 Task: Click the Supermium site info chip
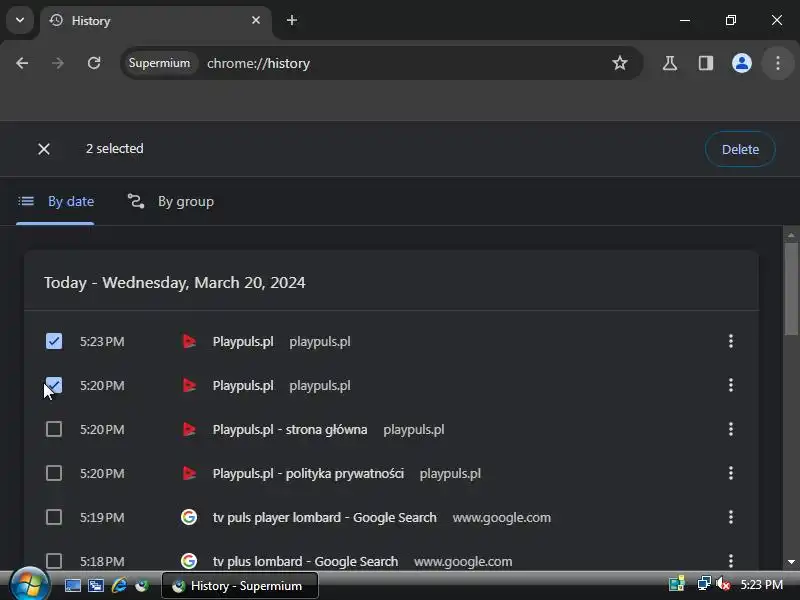[x=159, y=63]
